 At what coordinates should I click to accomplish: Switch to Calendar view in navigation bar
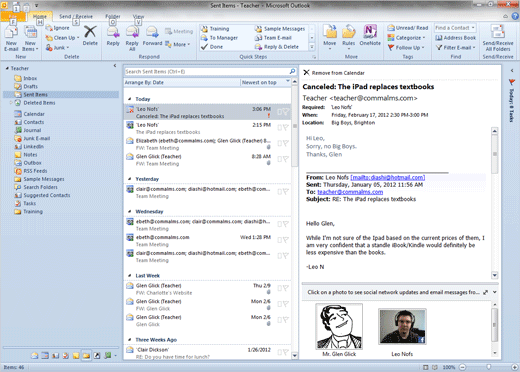(45, 356)
